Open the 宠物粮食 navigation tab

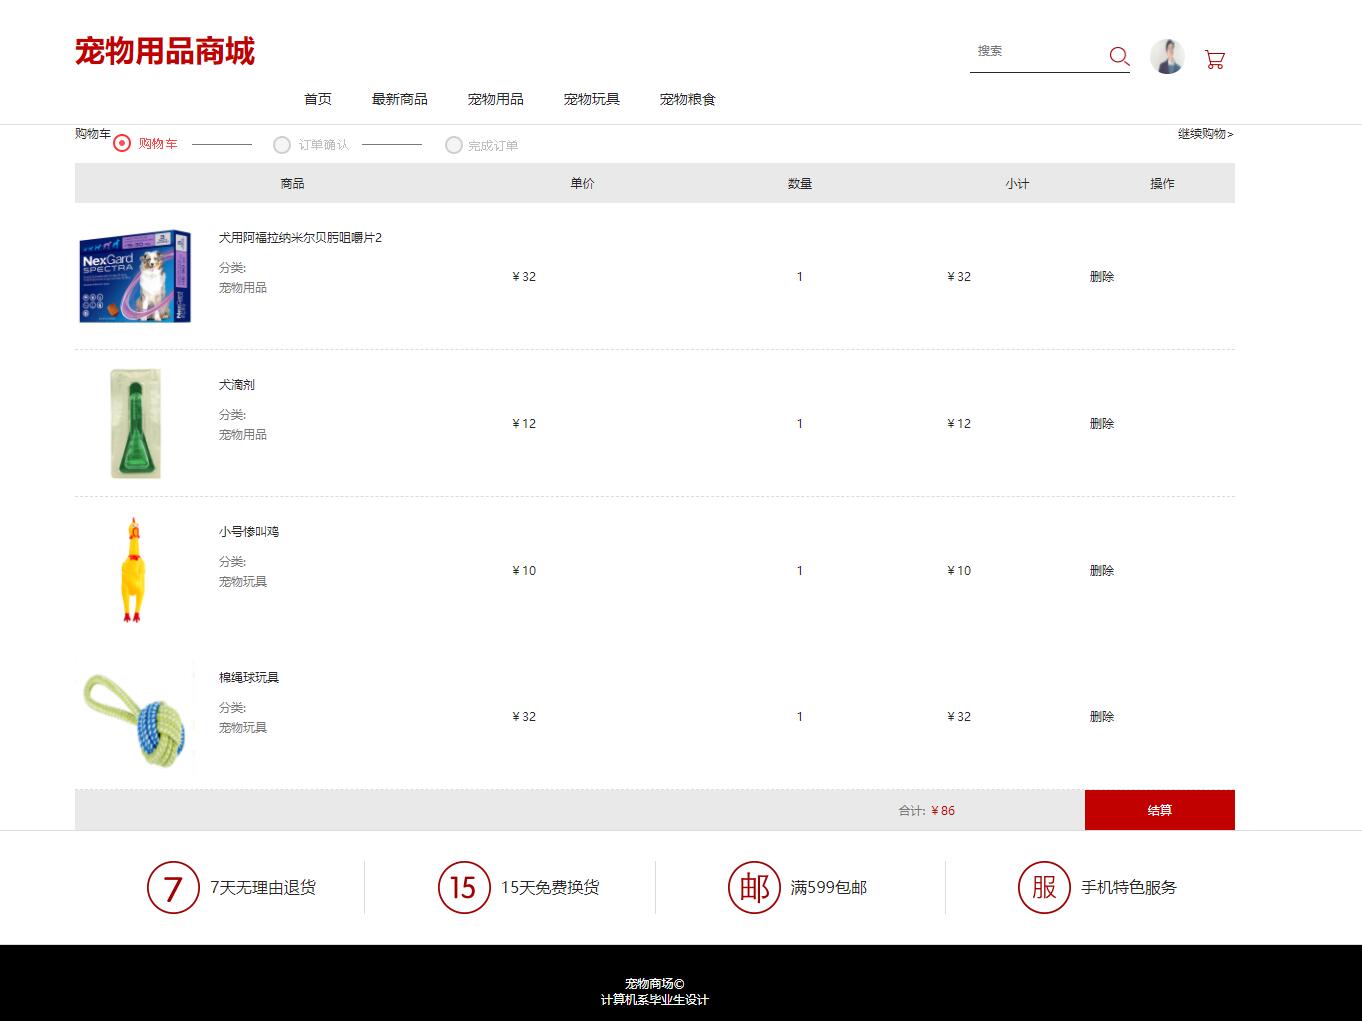coord(686,99)
